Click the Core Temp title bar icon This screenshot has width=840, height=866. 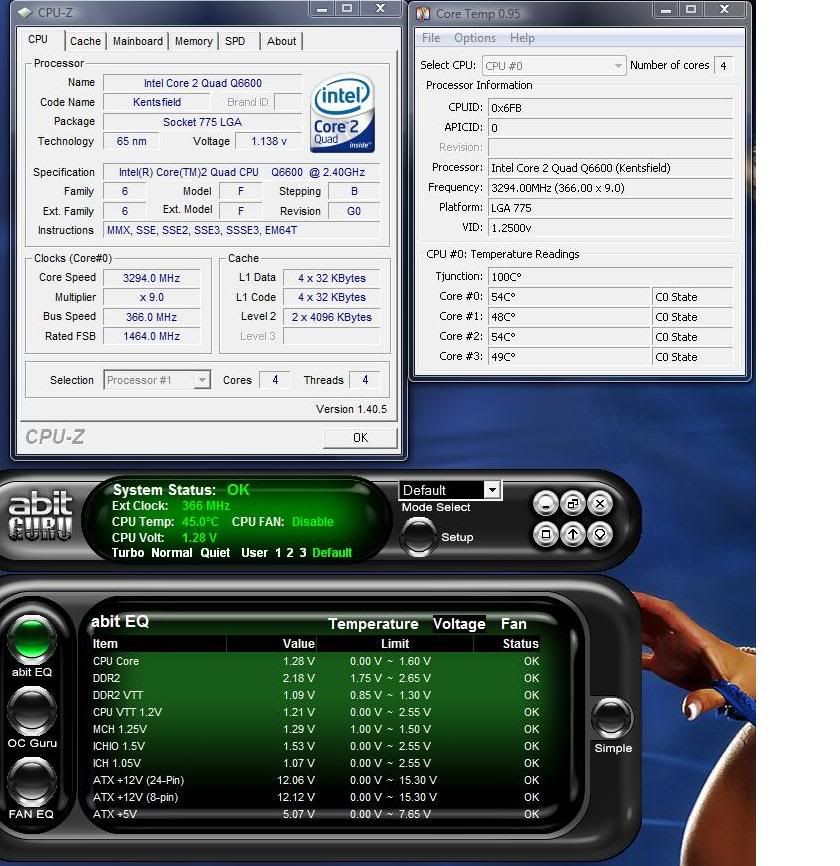(423, 13)
